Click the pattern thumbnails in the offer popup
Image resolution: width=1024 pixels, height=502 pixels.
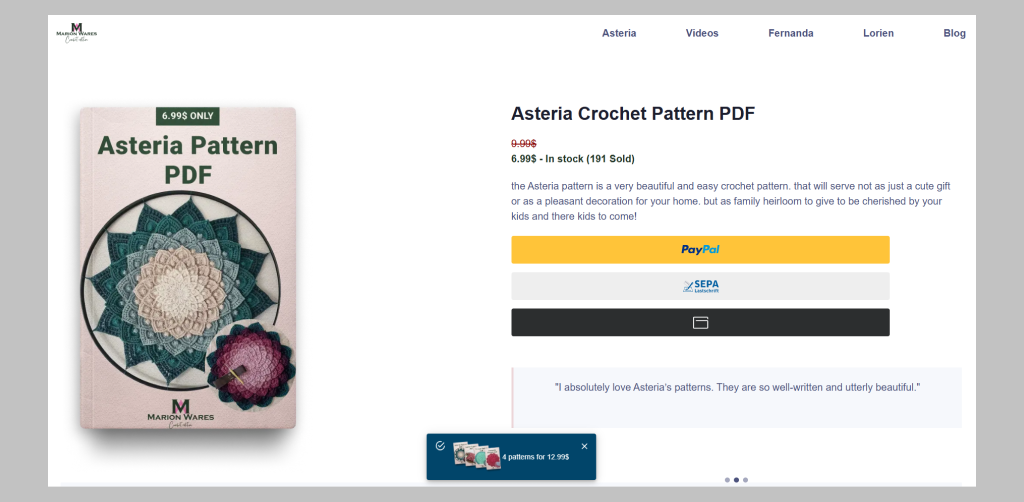[476, 456]
